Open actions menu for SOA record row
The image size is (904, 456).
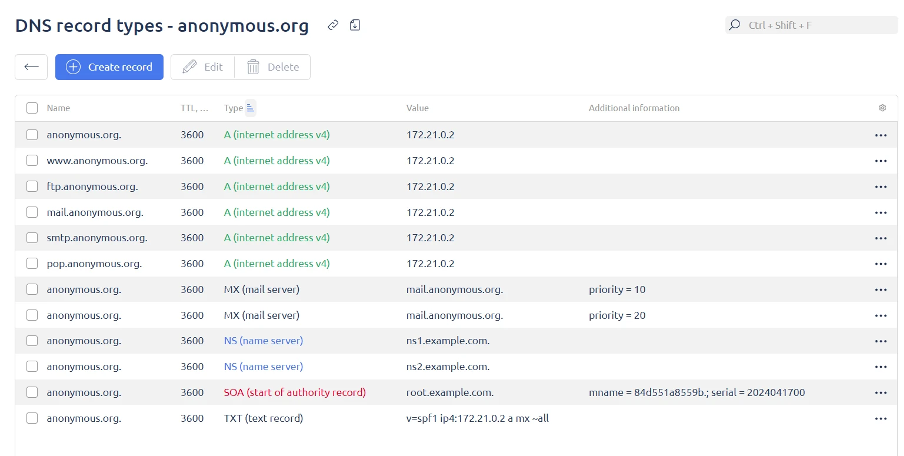880,393
